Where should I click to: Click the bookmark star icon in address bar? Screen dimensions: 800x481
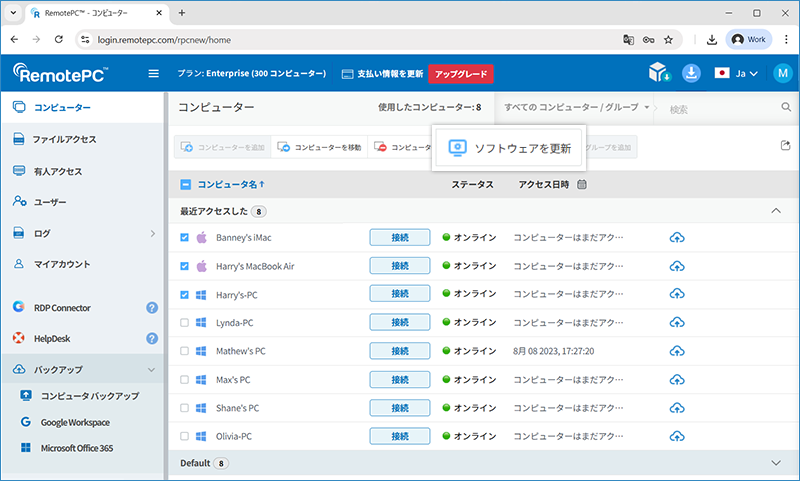pyautogui.click(x=668, y=40)
